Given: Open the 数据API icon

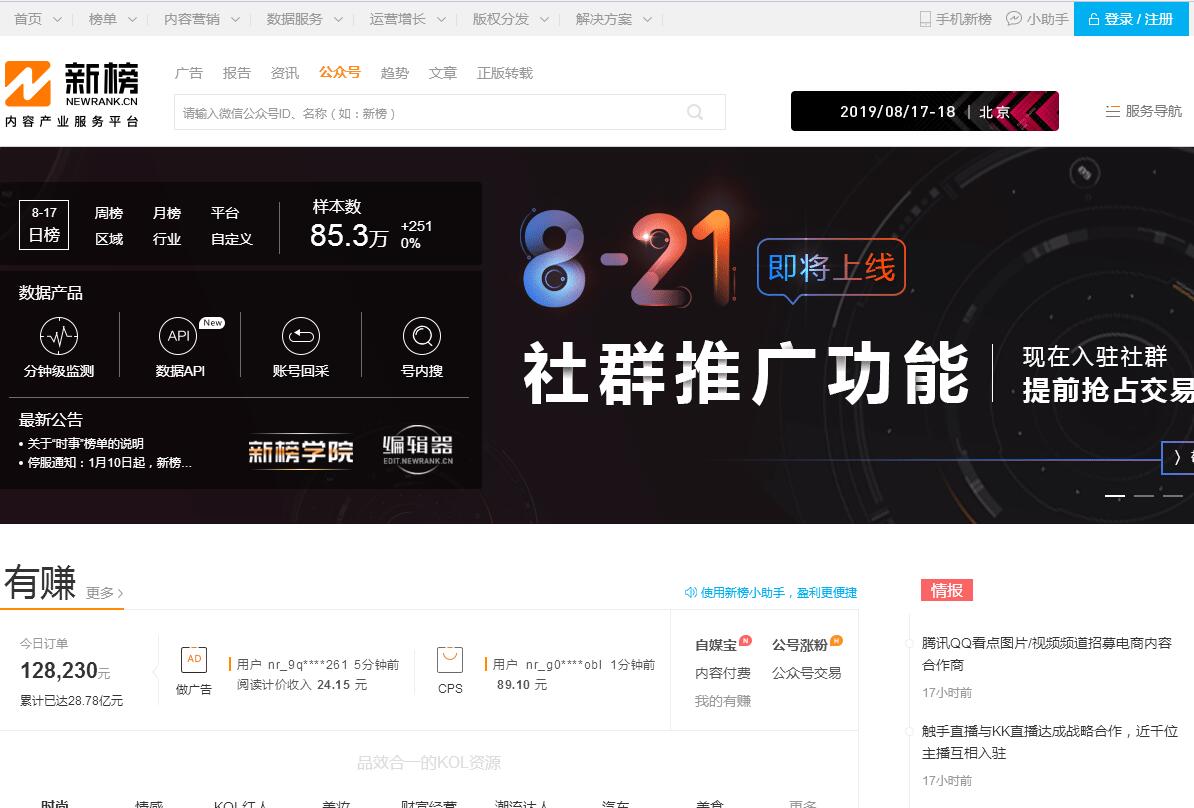Looking at the screenshot, I should pos(179,336).
